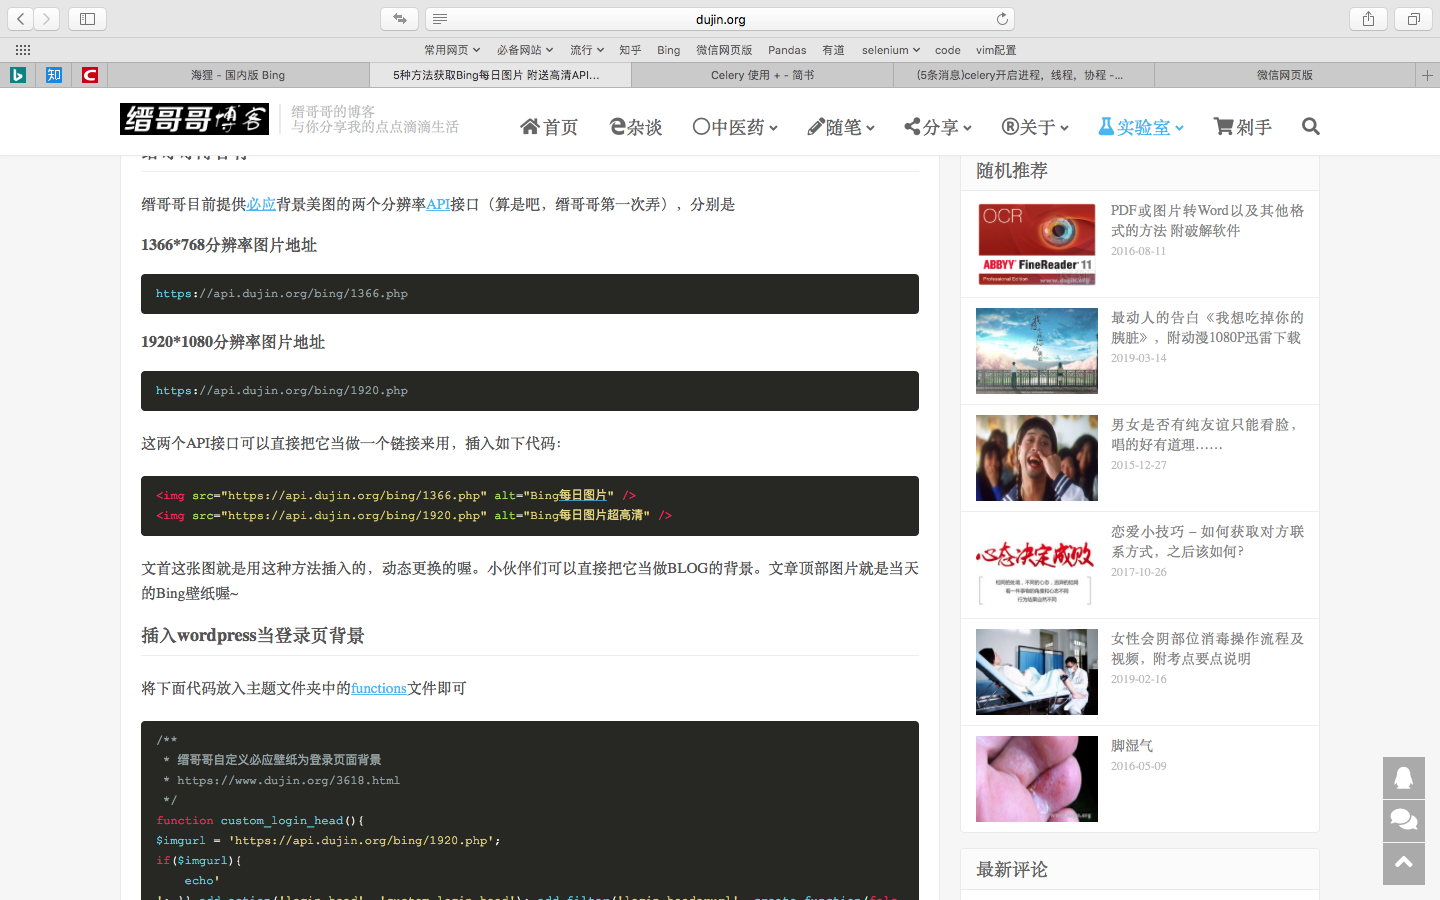The width and height of the screenshot is (1440, 900).
Task: Click the blog search magnifier icon
Action: [1311, 126]
